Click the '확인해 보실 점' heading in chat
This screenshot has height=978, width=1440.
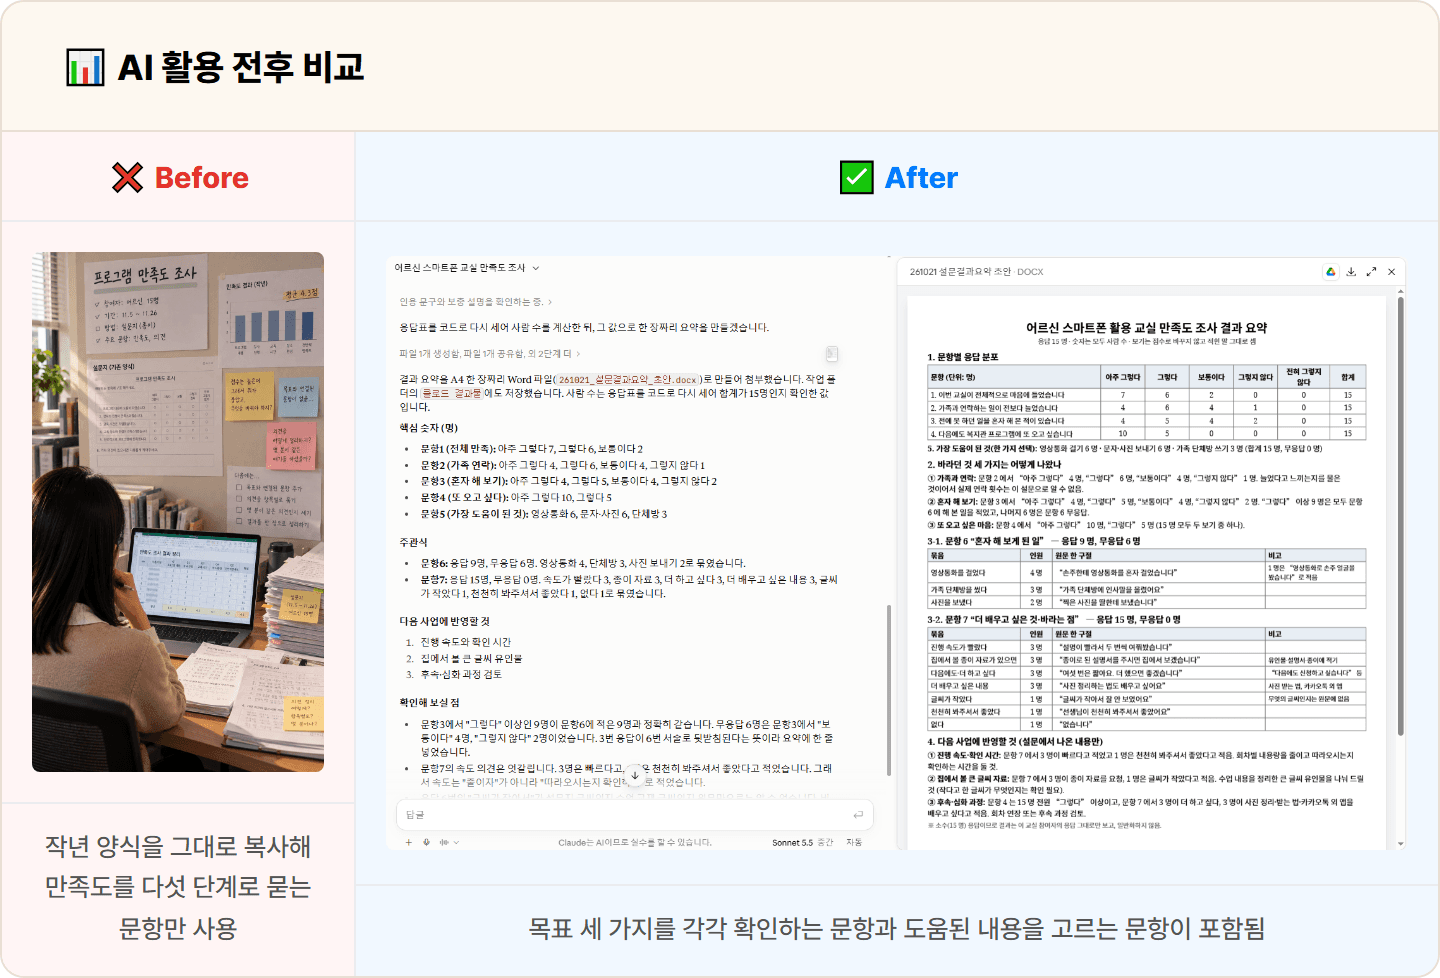tap(430, 703)
